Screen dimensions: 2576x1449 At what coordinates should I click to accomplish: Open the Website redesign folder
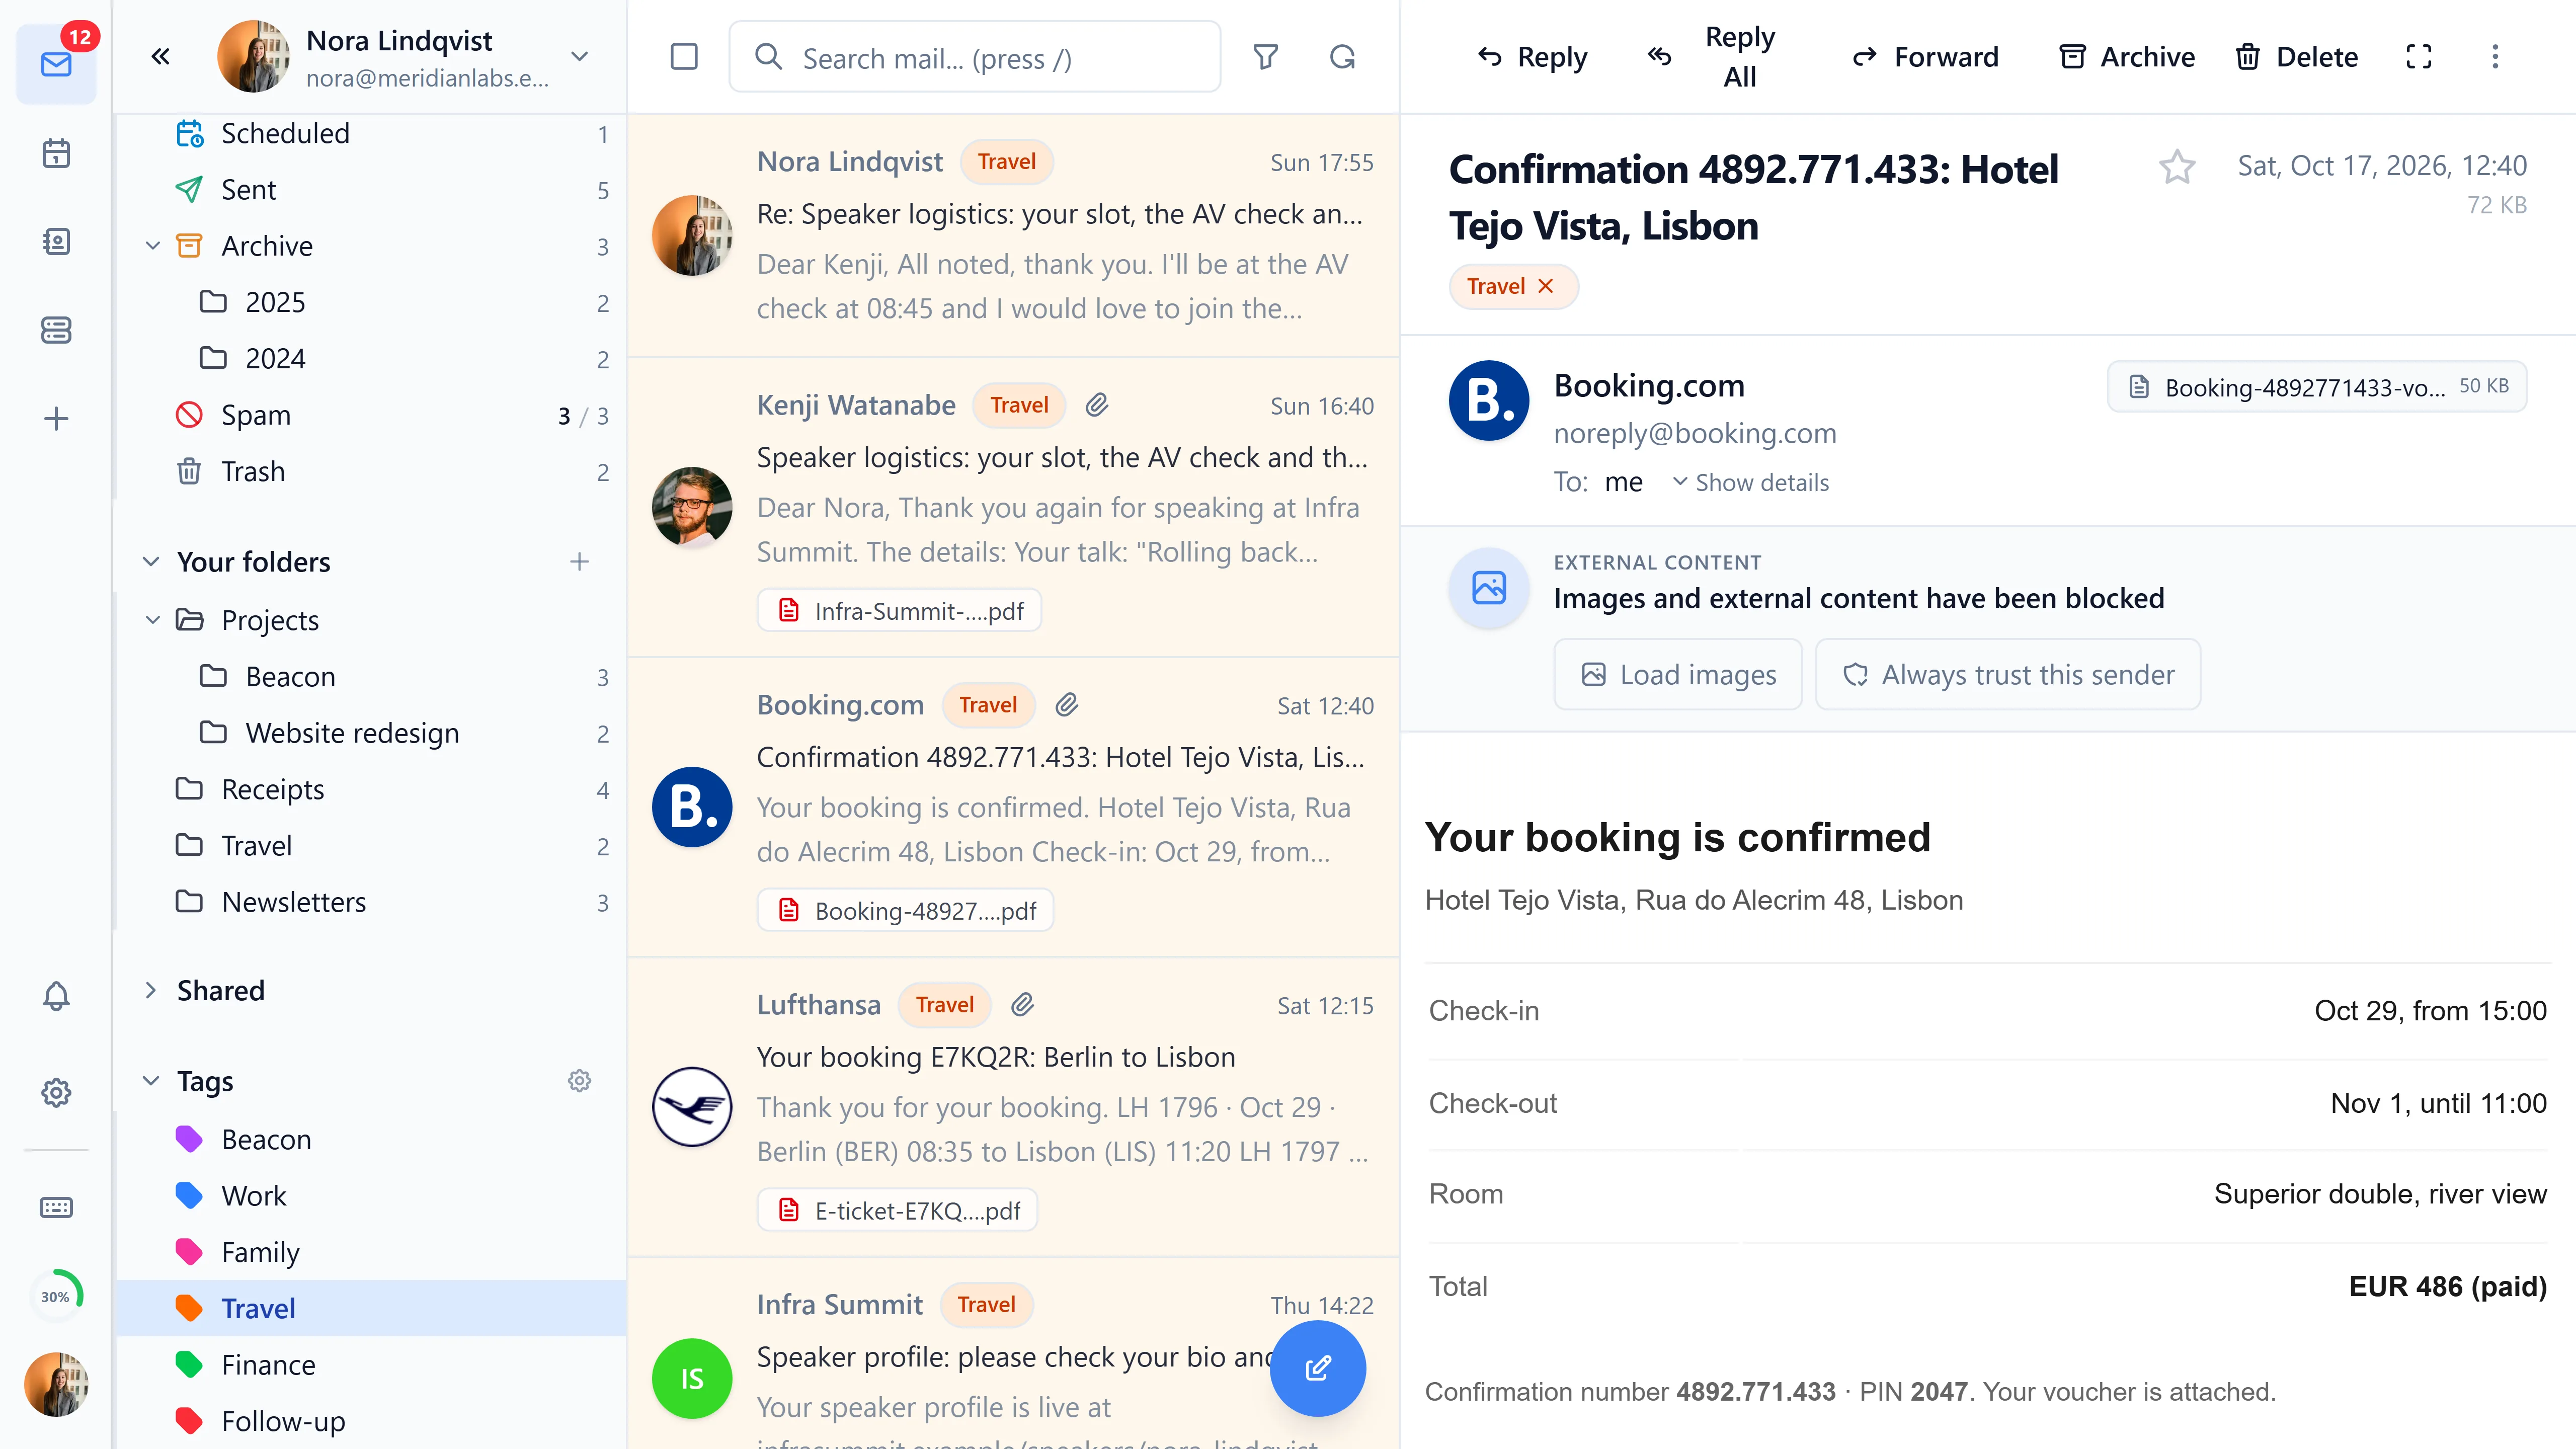coord(371,733)
